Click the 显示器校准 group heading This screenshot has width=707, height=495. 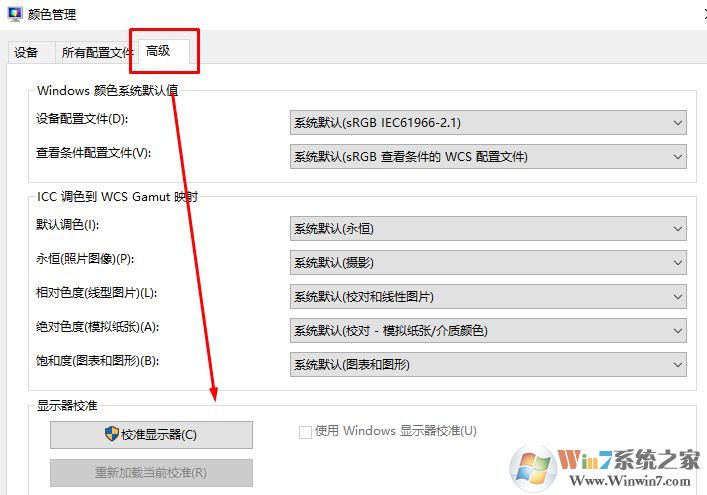click(66, 405)
